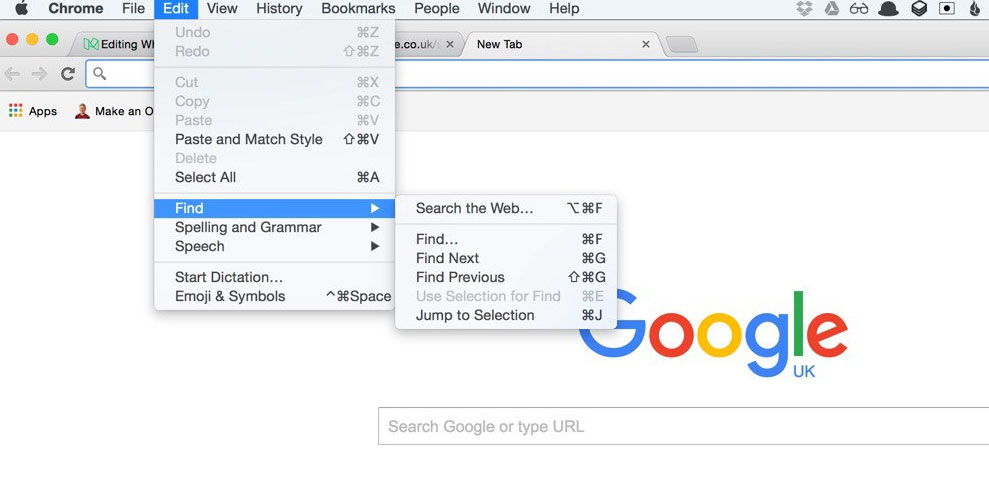Image resolution: width=989 pixels, height=499 pixels.
Task: Click the browser back arrow
Action: (x=12, y=74)
